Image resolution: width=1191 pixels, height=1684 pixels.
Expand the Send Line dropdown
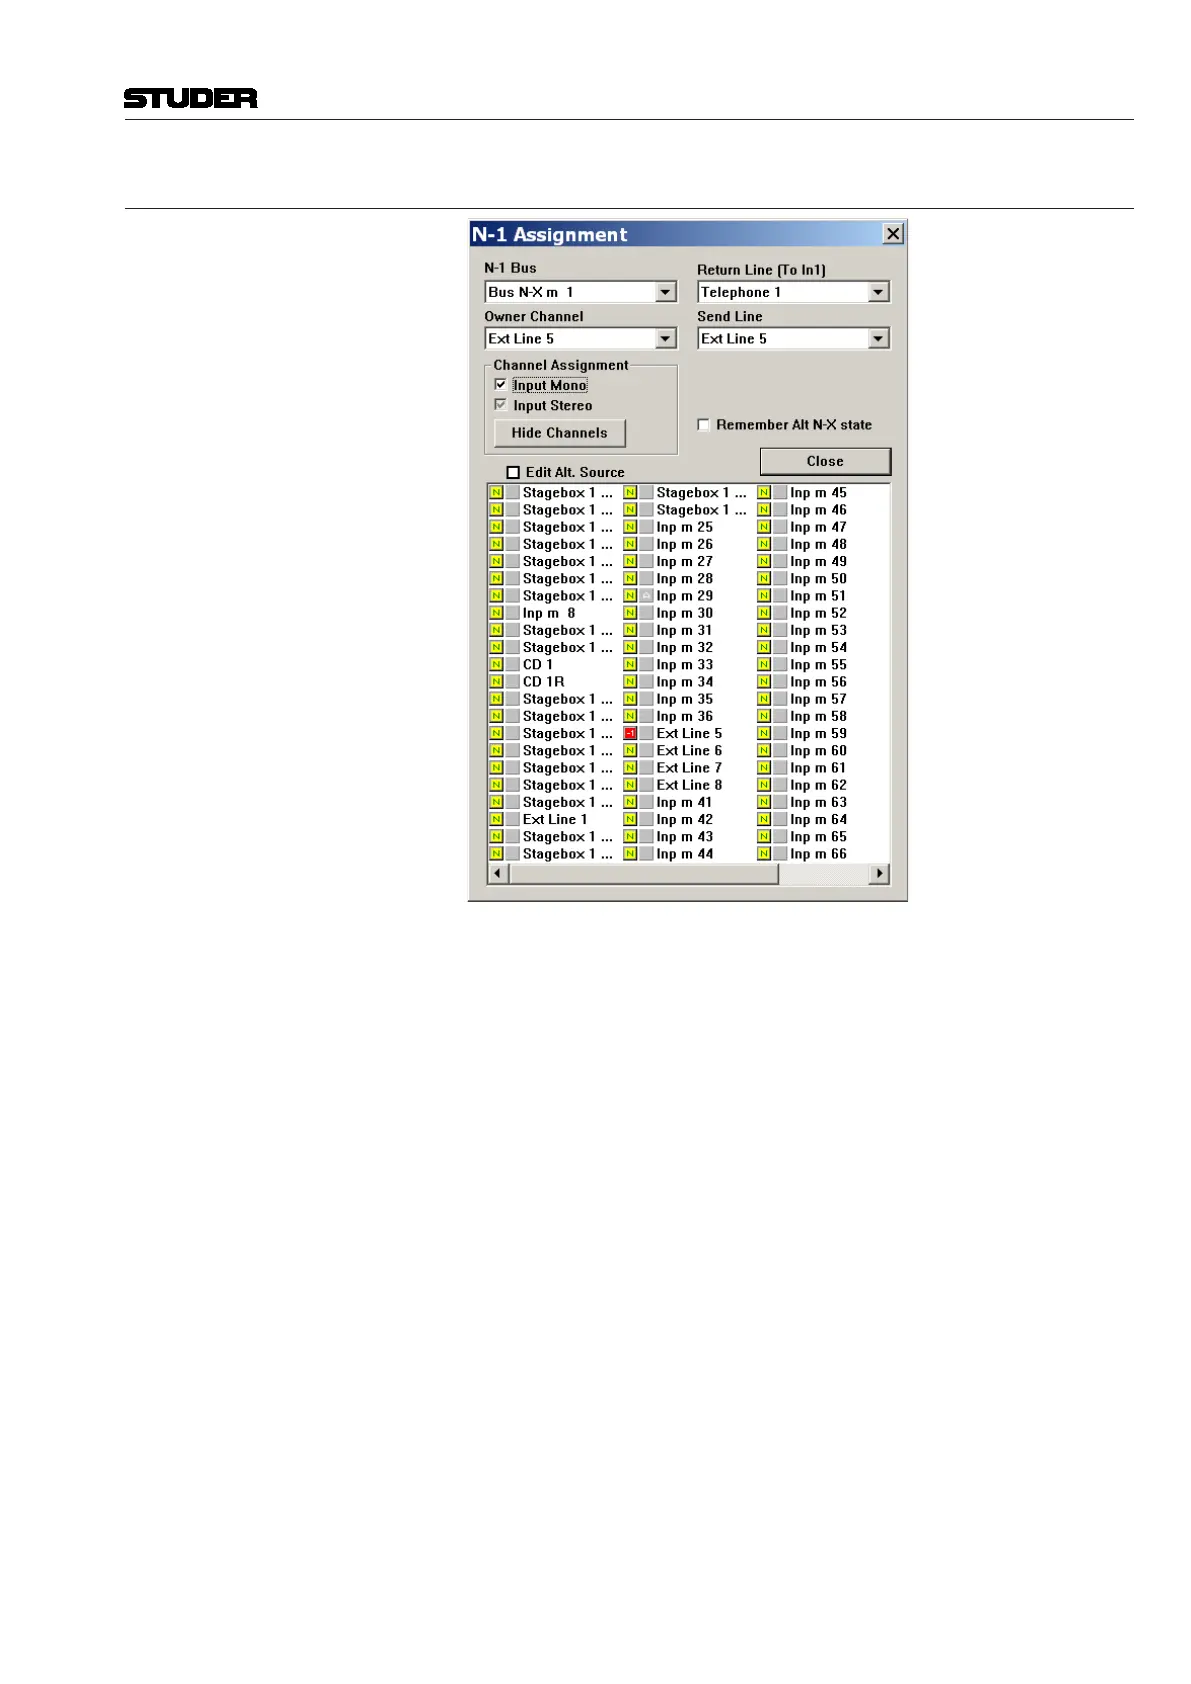pyautogui.click(x=878, y=339)
